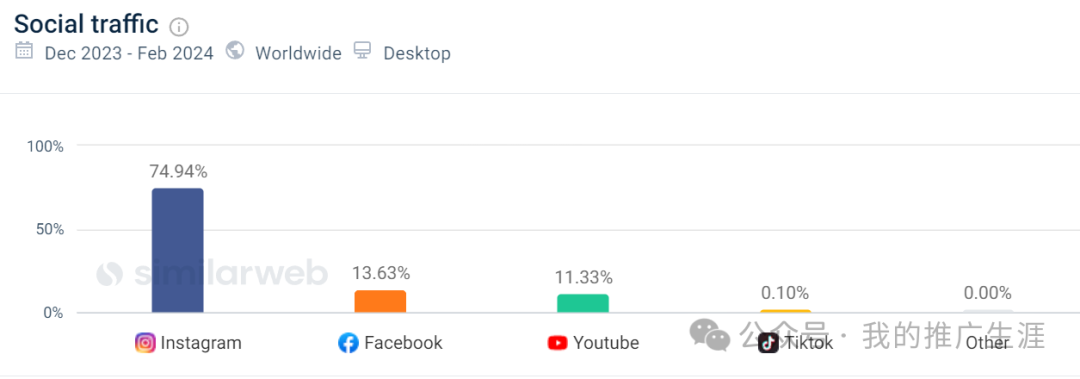Click the Other category label
This screenshot has width=1080, height=379.
click(x=987, y=343)
